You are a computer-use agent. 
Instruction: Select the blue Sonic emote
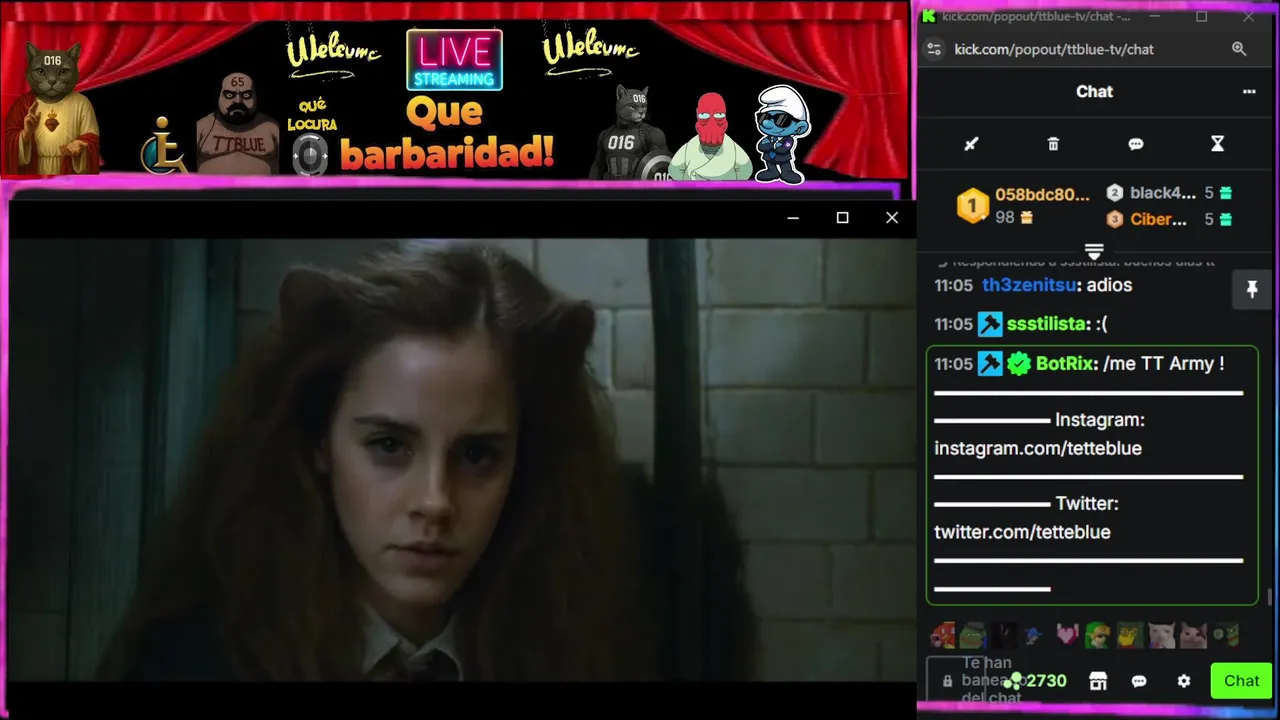(x=1035, y=634)
